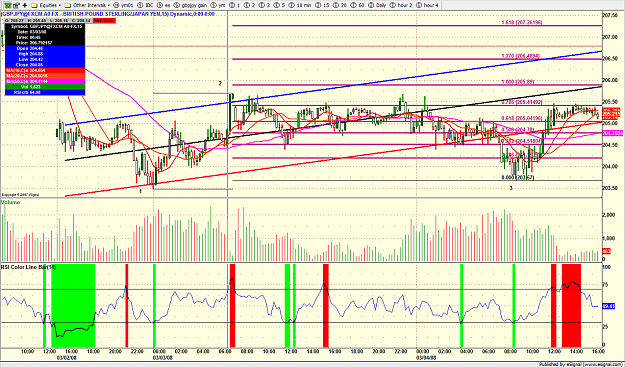Select the 0.618 Fibonacci level label
This screenshot has width=625, height=368.
coord(521,118)
